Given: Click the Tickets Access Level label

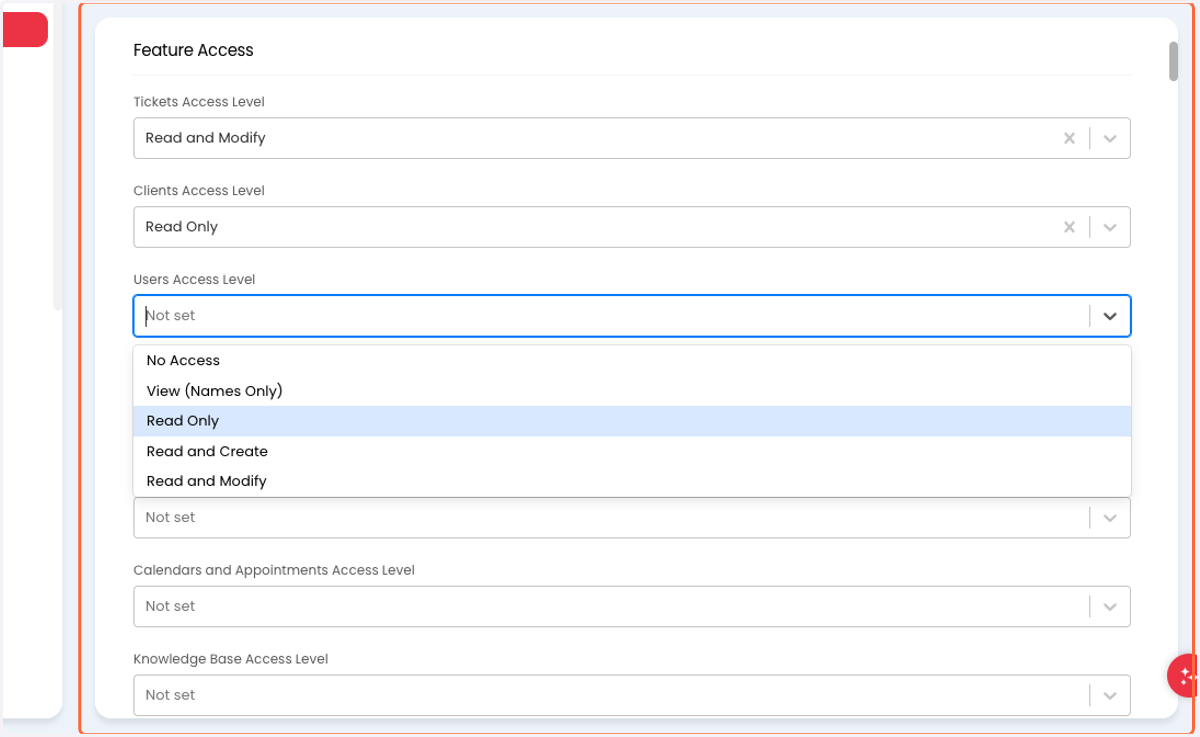Looking at the screenshot, I should (199, 102).
